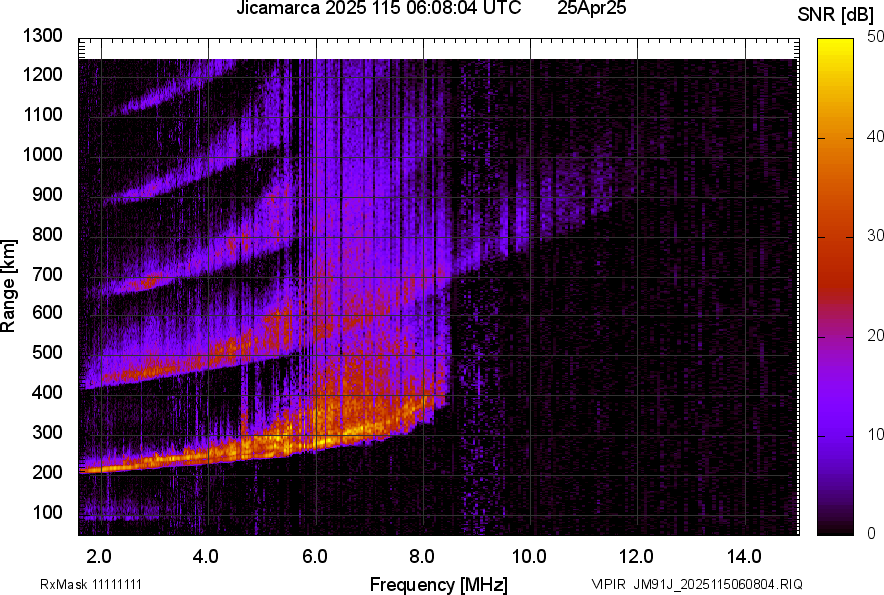The height and width of the screenshot is (595, 884).
Task: Click the range tick label '1200'
Action: click(x=43, y=74)
